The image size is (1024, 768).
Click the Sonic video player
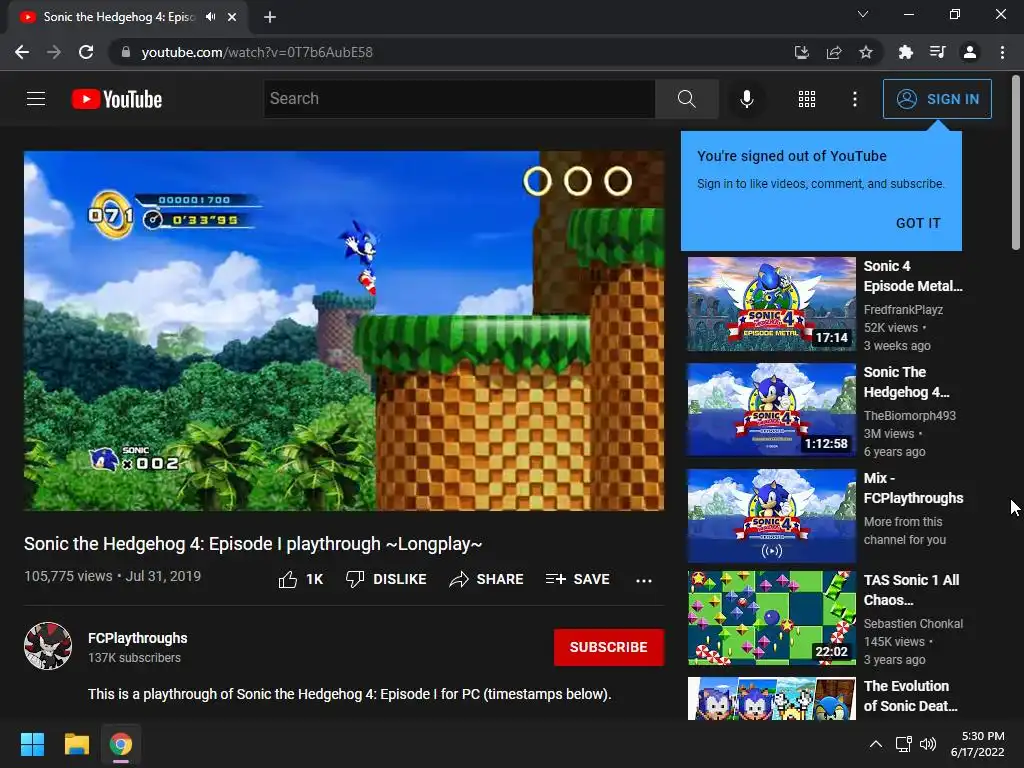pos(344,330)
